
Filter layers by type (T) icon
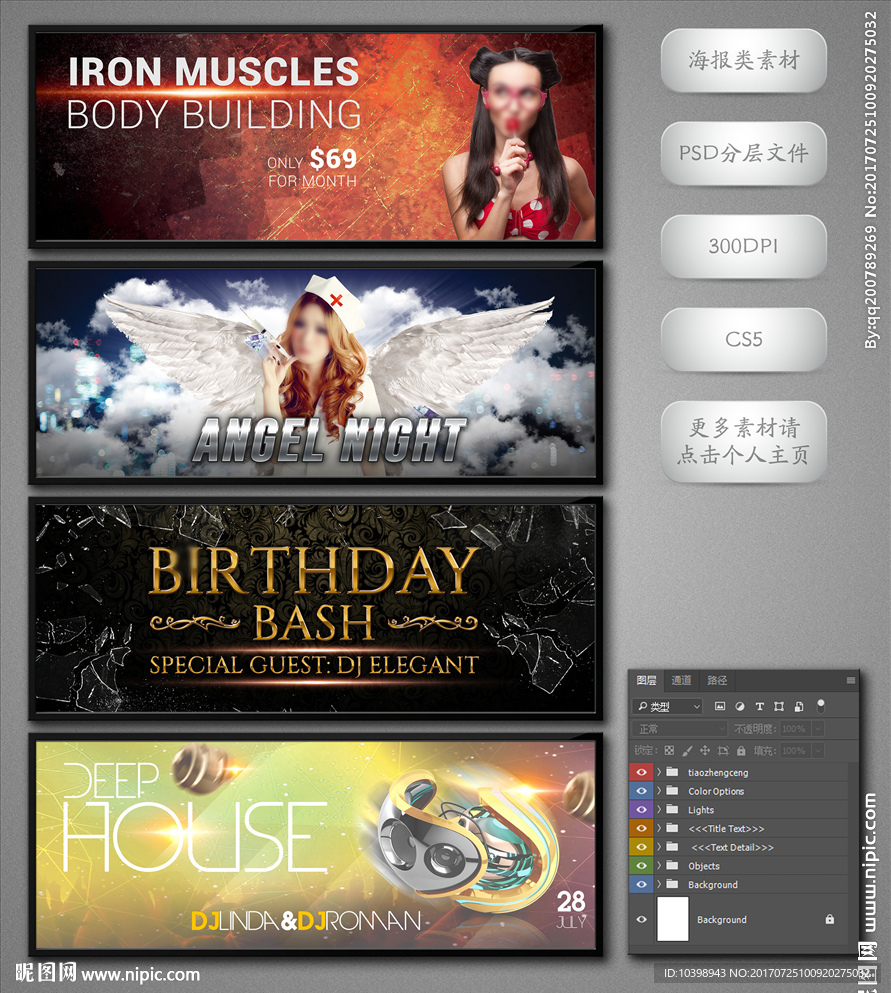tap(759, 706)
